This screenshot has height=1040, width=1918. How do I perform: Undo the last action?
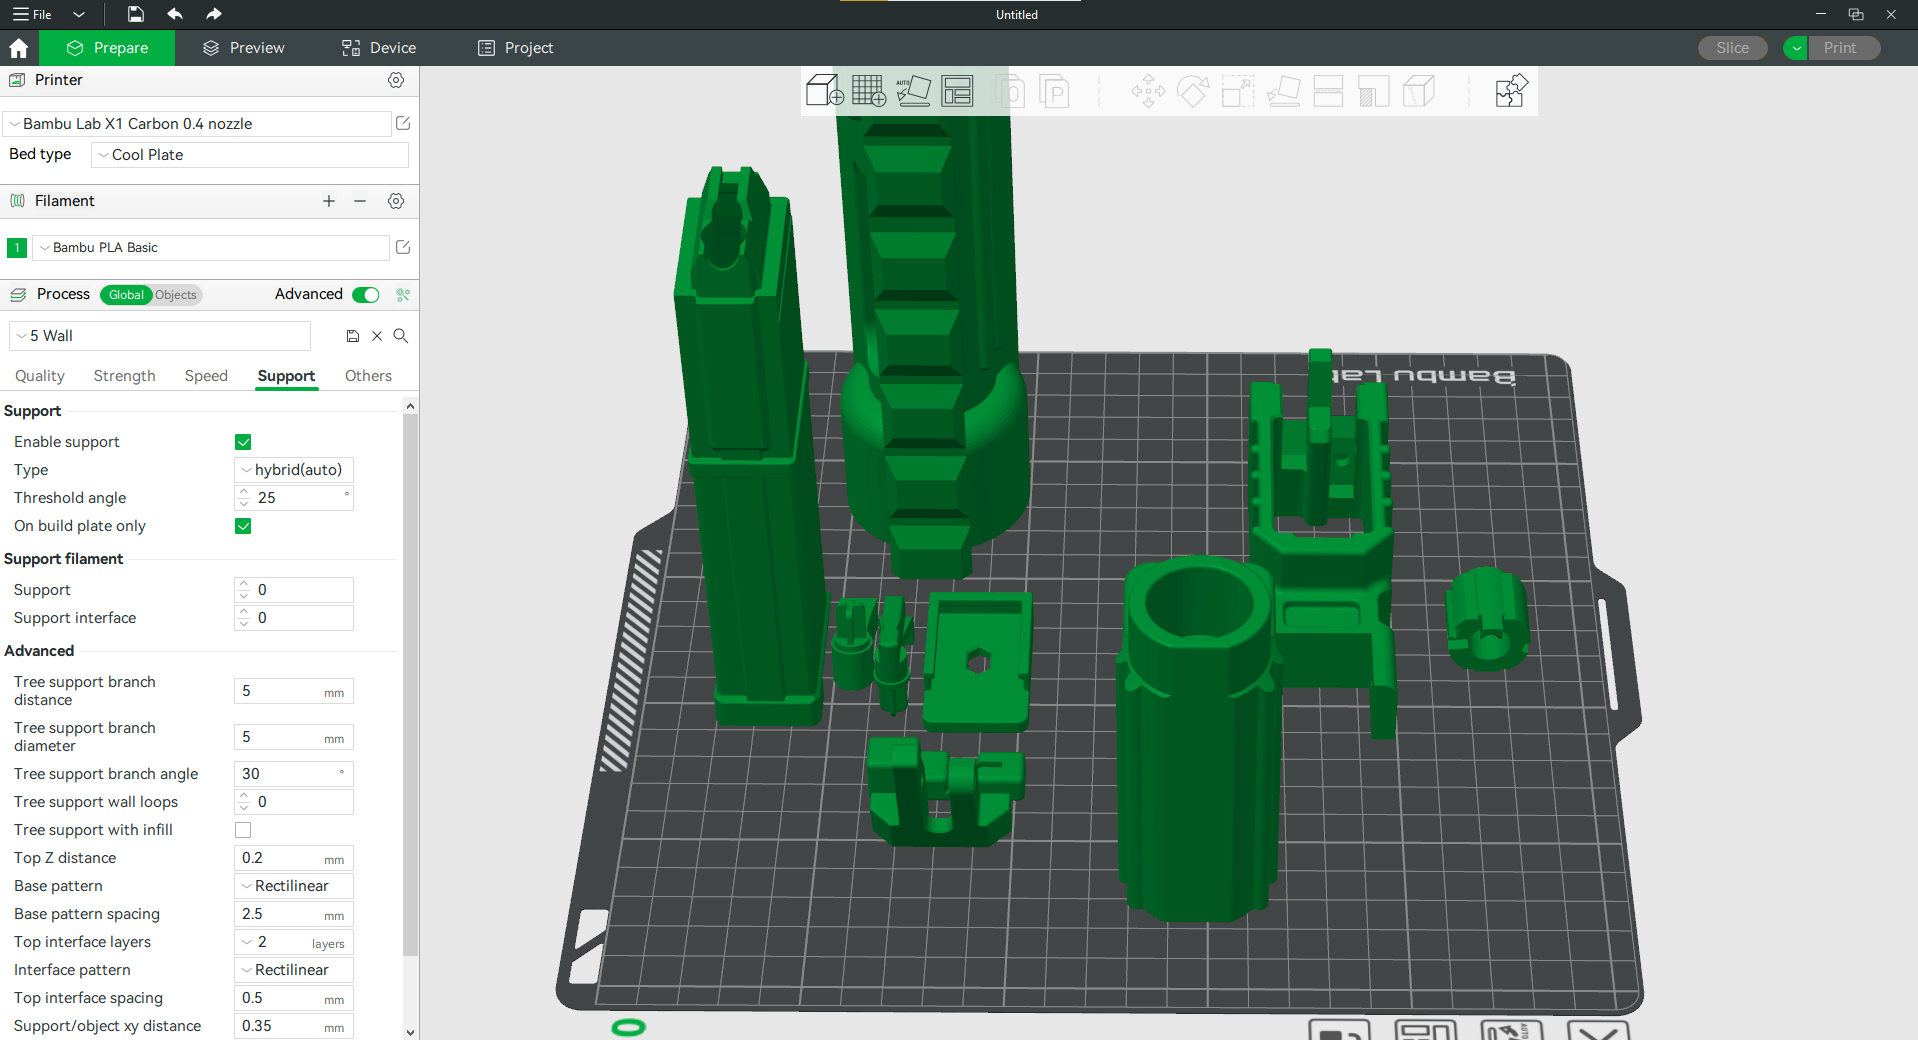click(175, 14)
